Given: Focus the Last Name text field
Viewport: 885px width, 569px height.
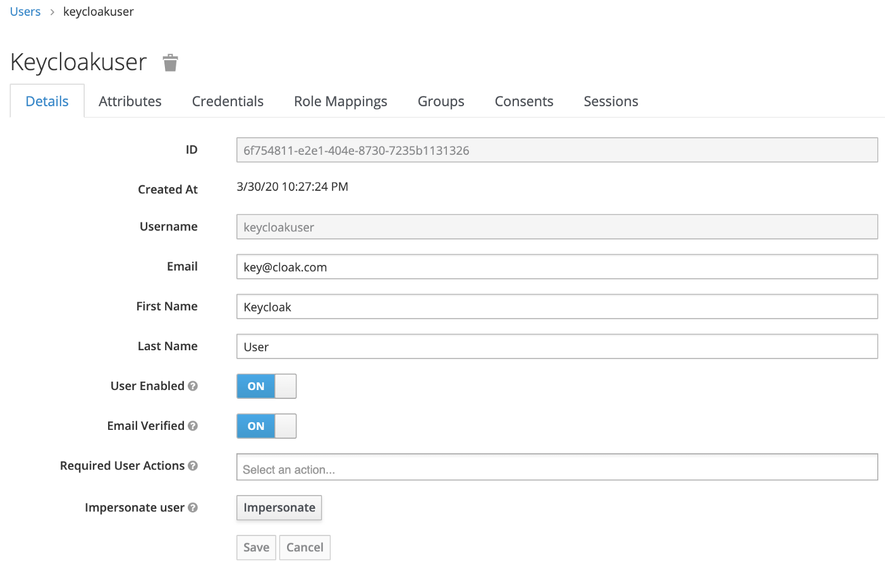Looking at the screenshot, I should [556, 347].
